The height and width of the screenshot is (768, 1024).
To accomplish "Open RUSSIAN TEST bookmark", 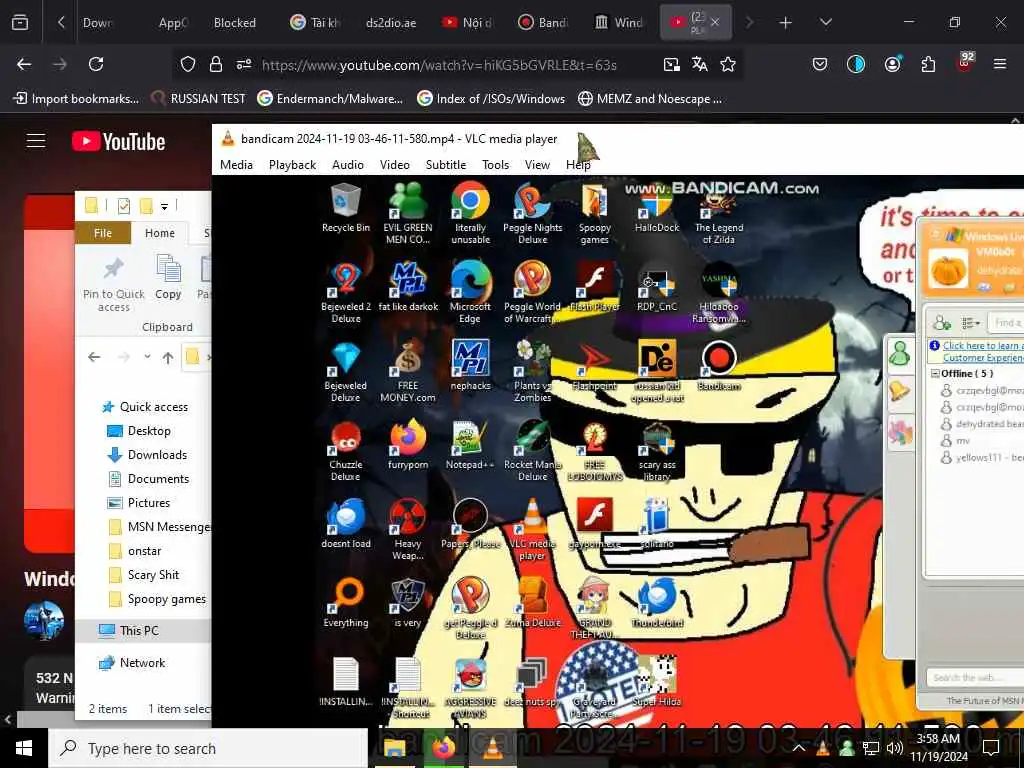I will (199, 99).
